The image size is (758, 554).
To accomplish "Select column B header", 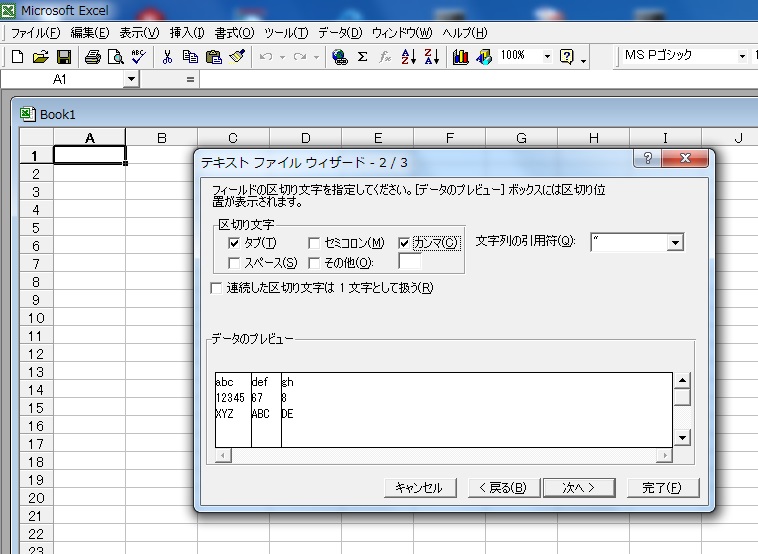I will (161, 138).
